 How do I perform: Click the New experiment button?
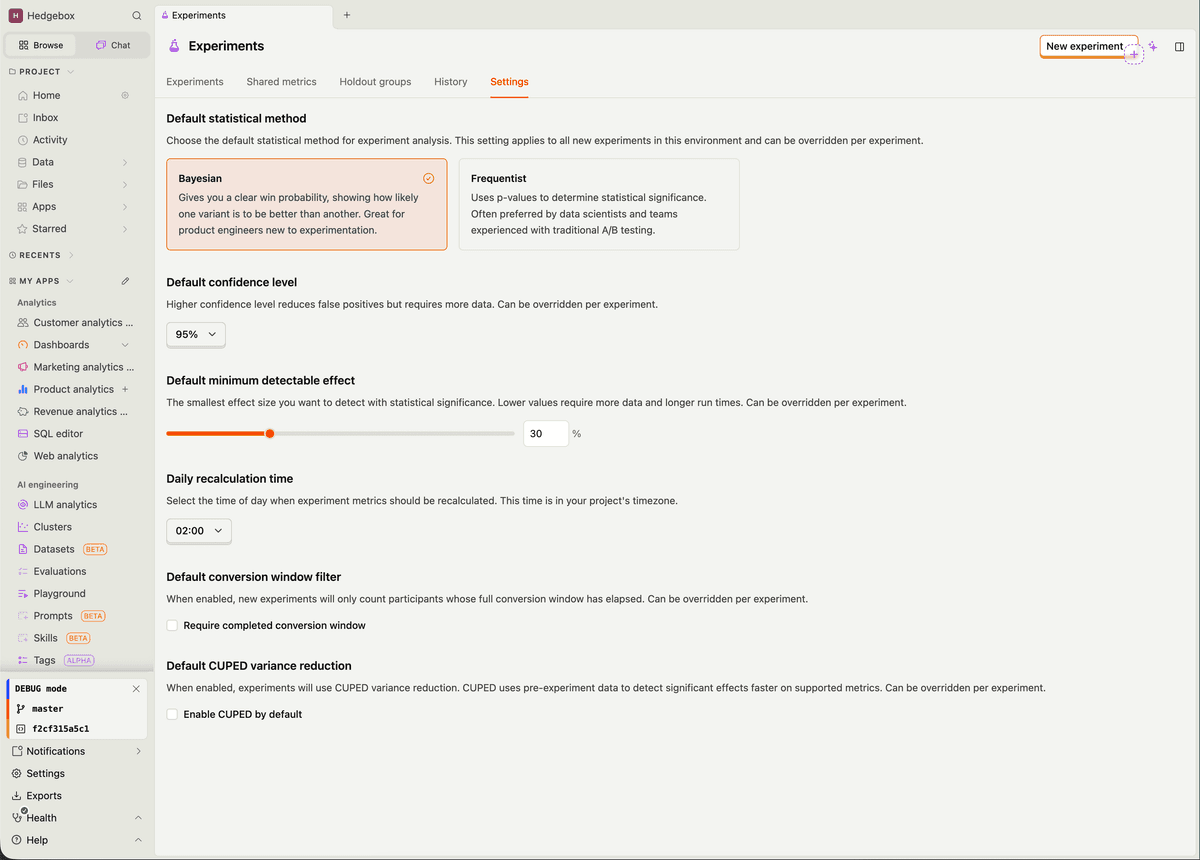tap(1085, 46)
